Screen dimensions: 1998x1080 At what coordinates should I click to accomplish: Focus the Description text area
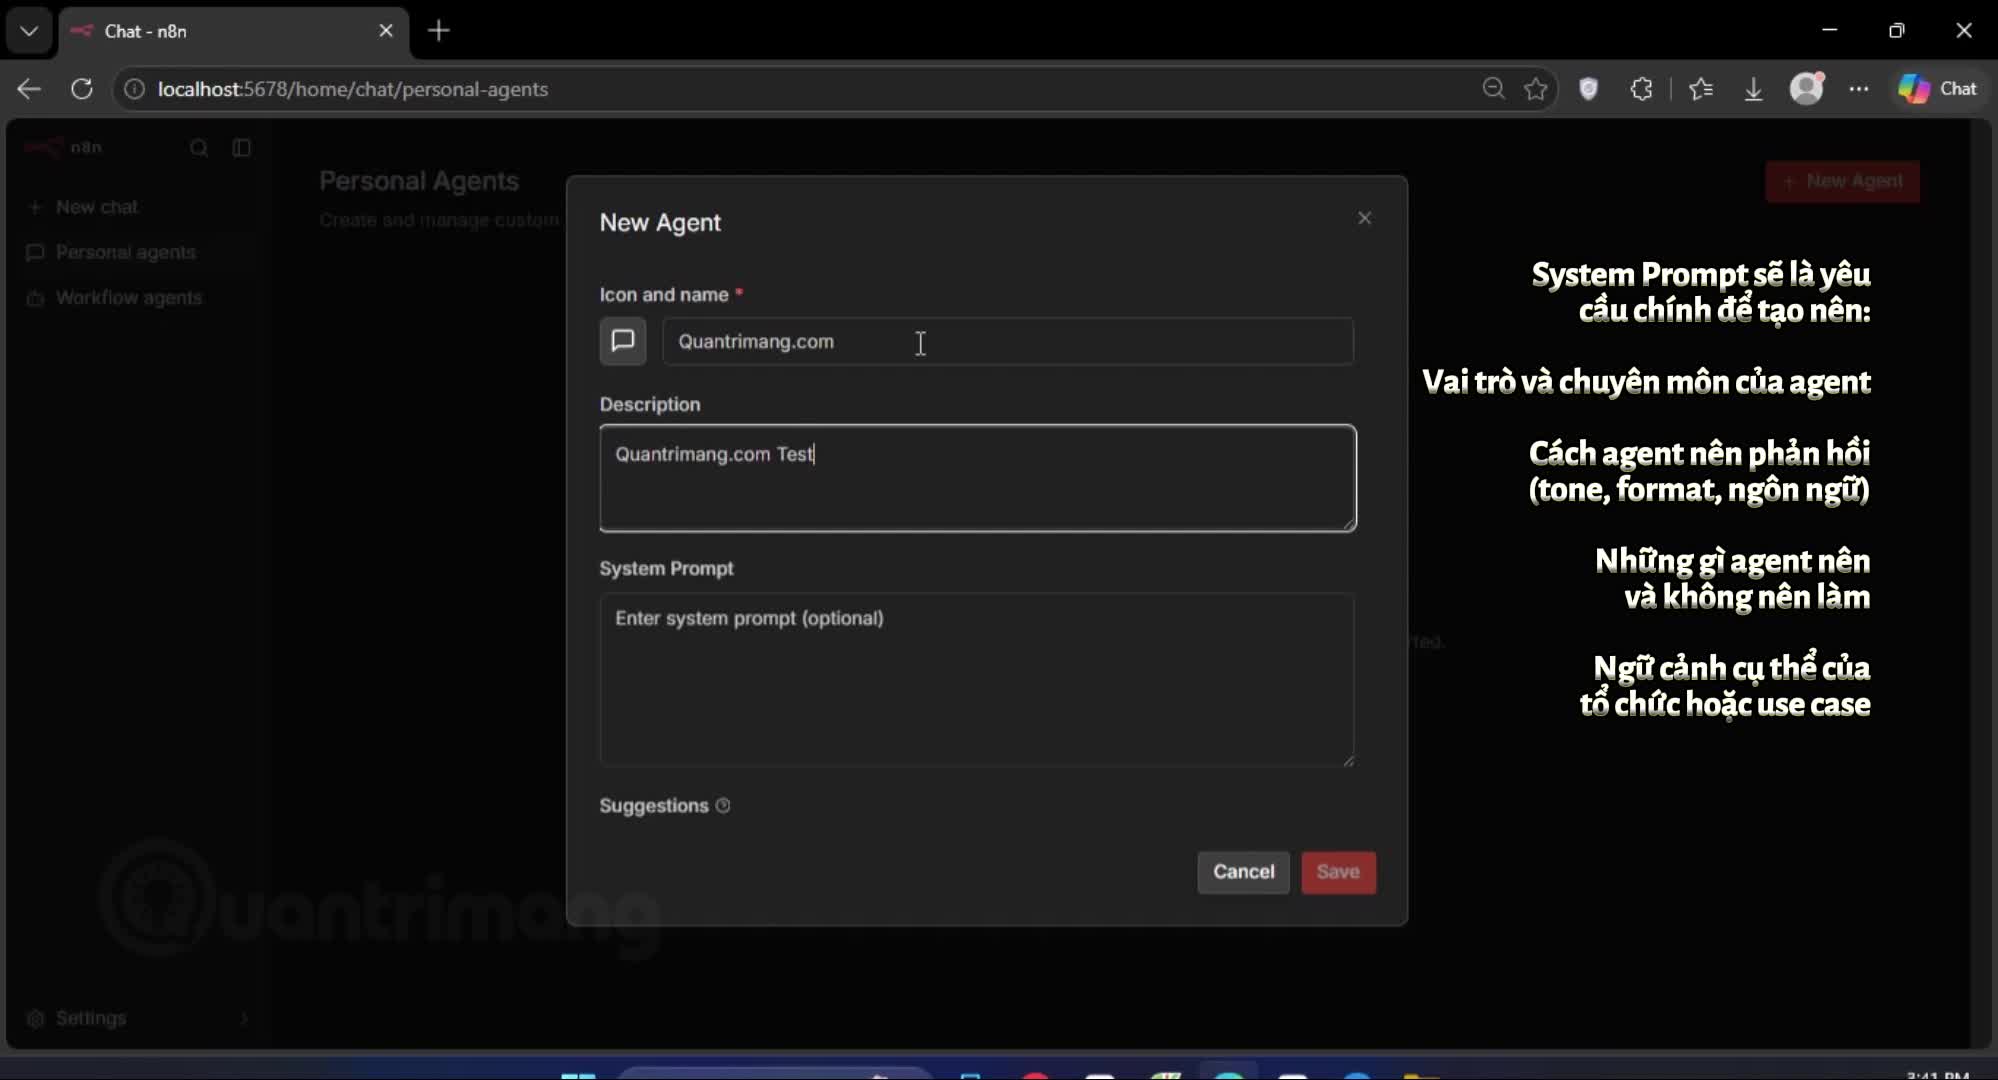coord(978,478)
